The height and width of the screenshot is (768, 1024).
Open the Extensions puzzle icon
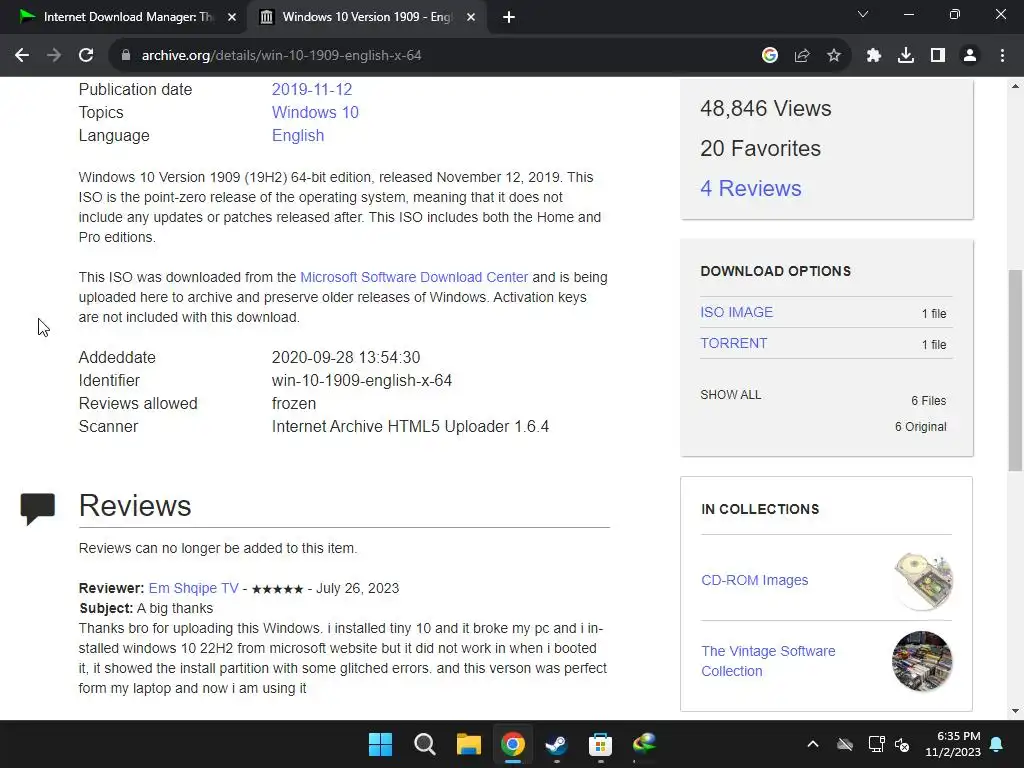(x=874, y=56)
